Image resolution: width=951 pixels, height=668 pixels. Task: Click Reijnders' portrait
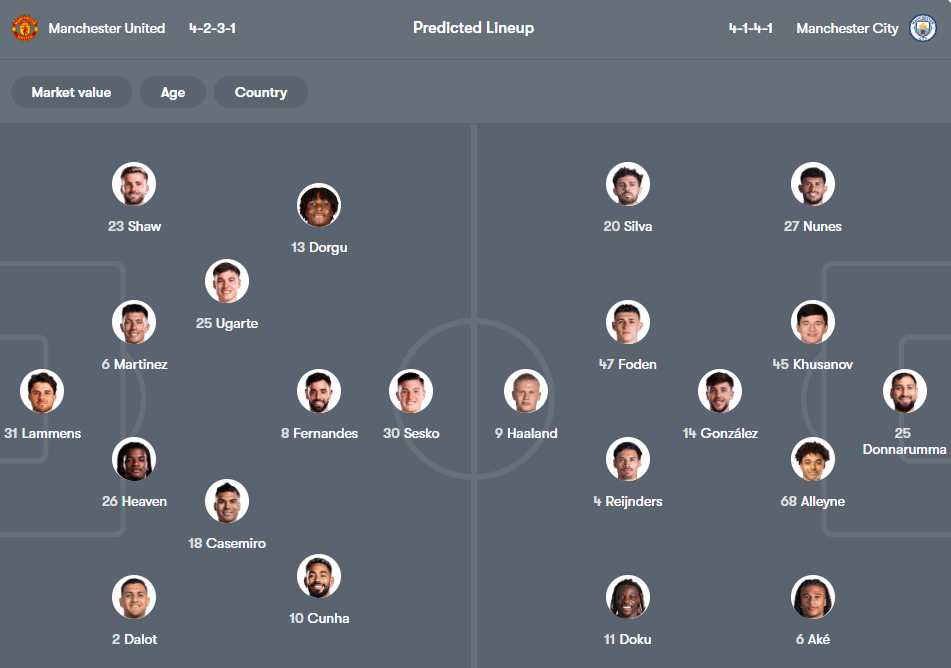[627, 459]
